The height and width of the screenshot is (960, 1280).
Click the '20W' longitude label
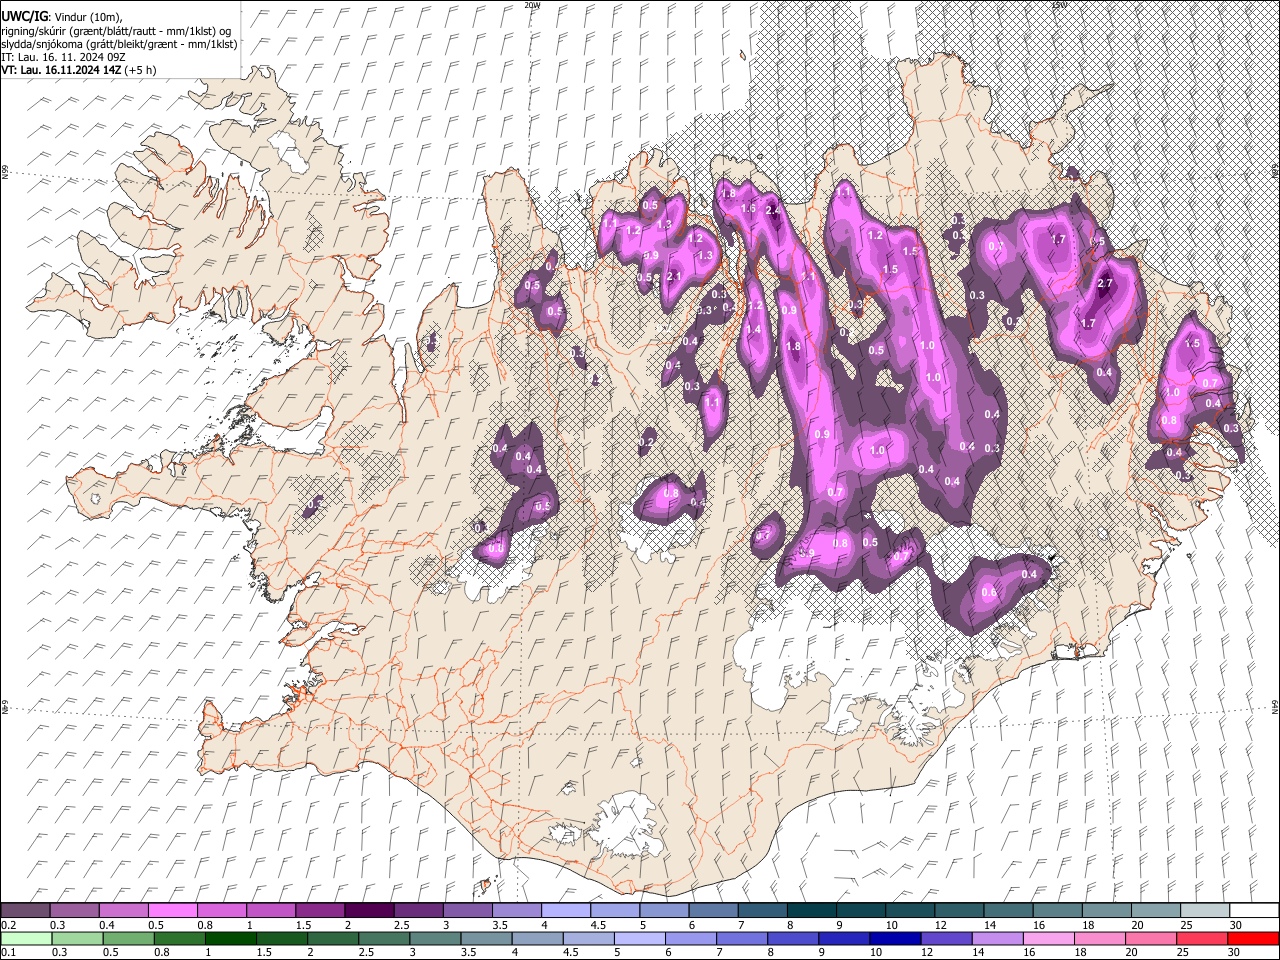click(x=532, y=5)
